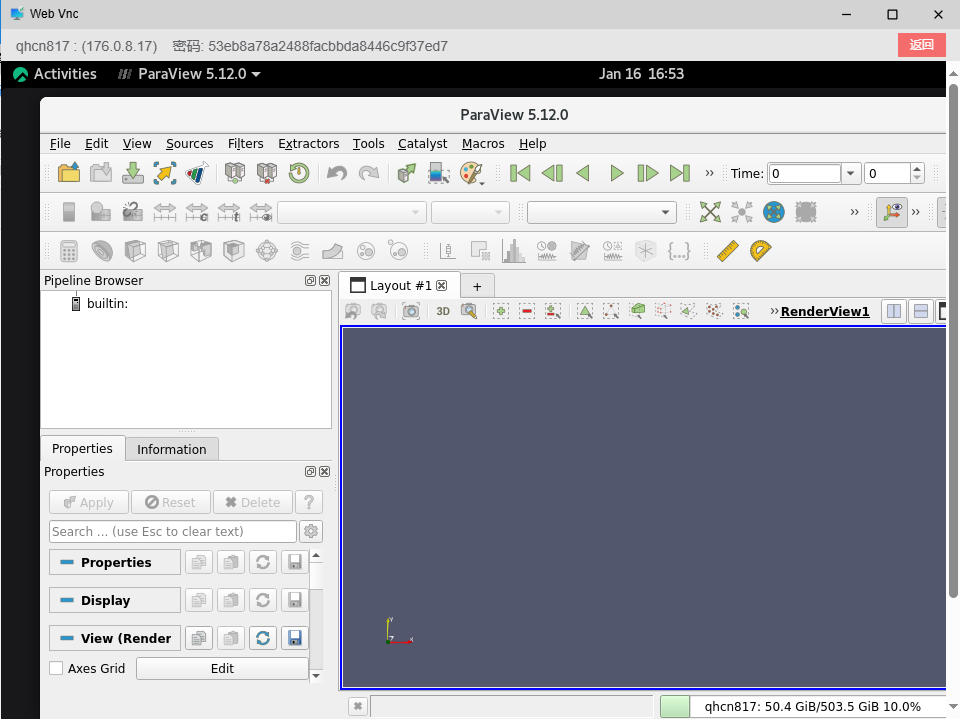Expand hidden VCR toolbar items chevron

tap(709, 173)
